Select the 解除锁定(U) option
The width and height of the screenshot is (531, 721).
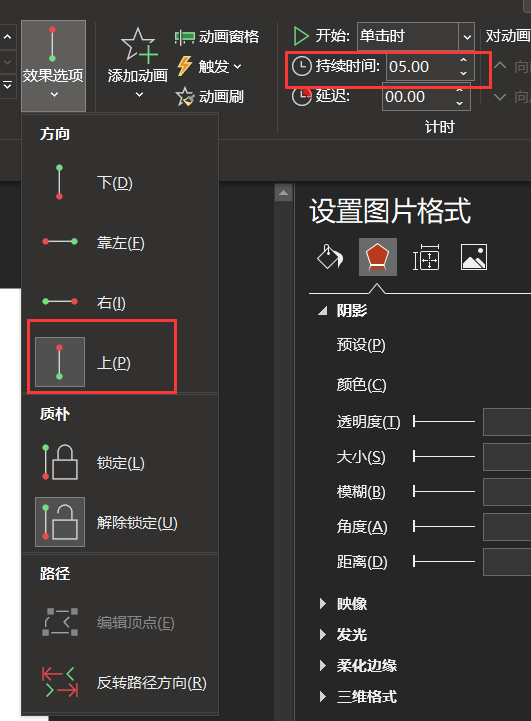(120, 522)
